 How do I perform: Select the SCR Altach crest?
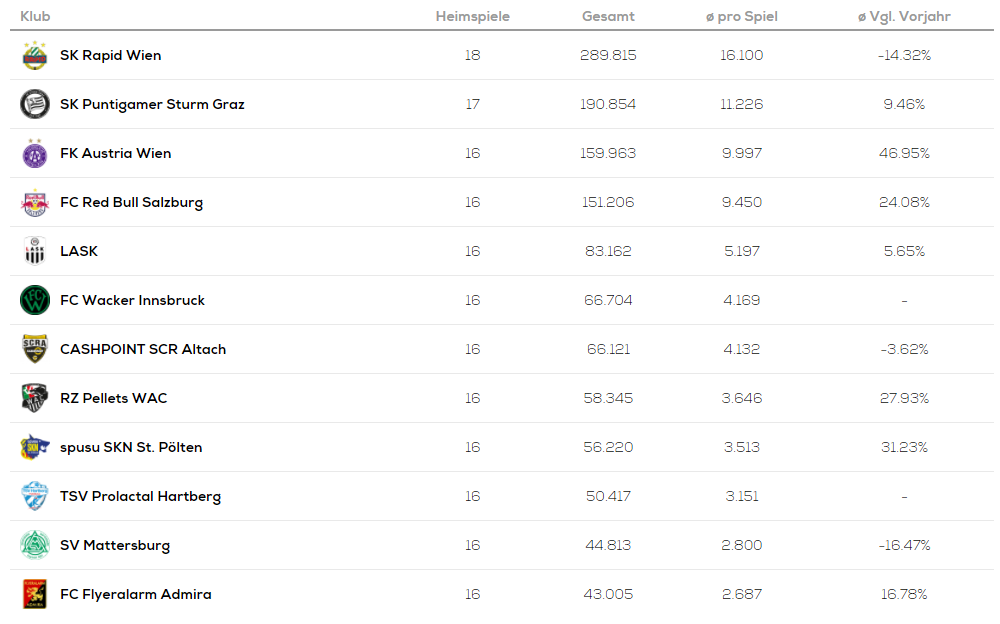tap(35, 349)
